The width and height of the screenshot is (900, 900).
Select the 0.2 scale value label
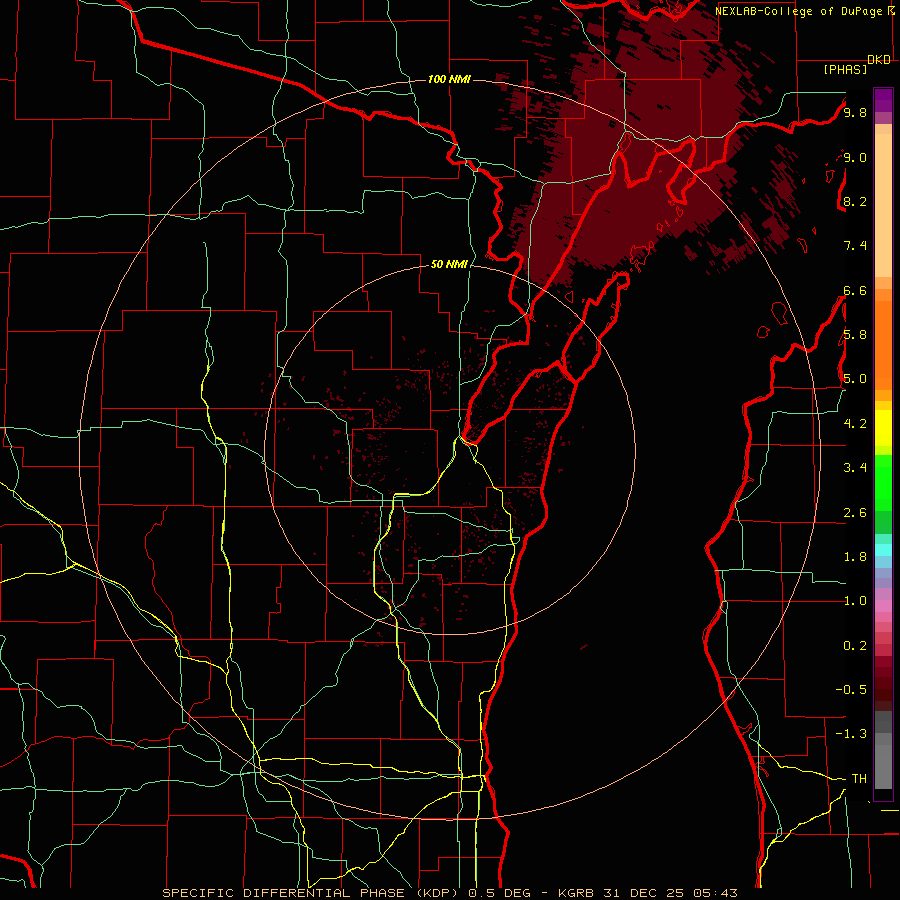855,645
